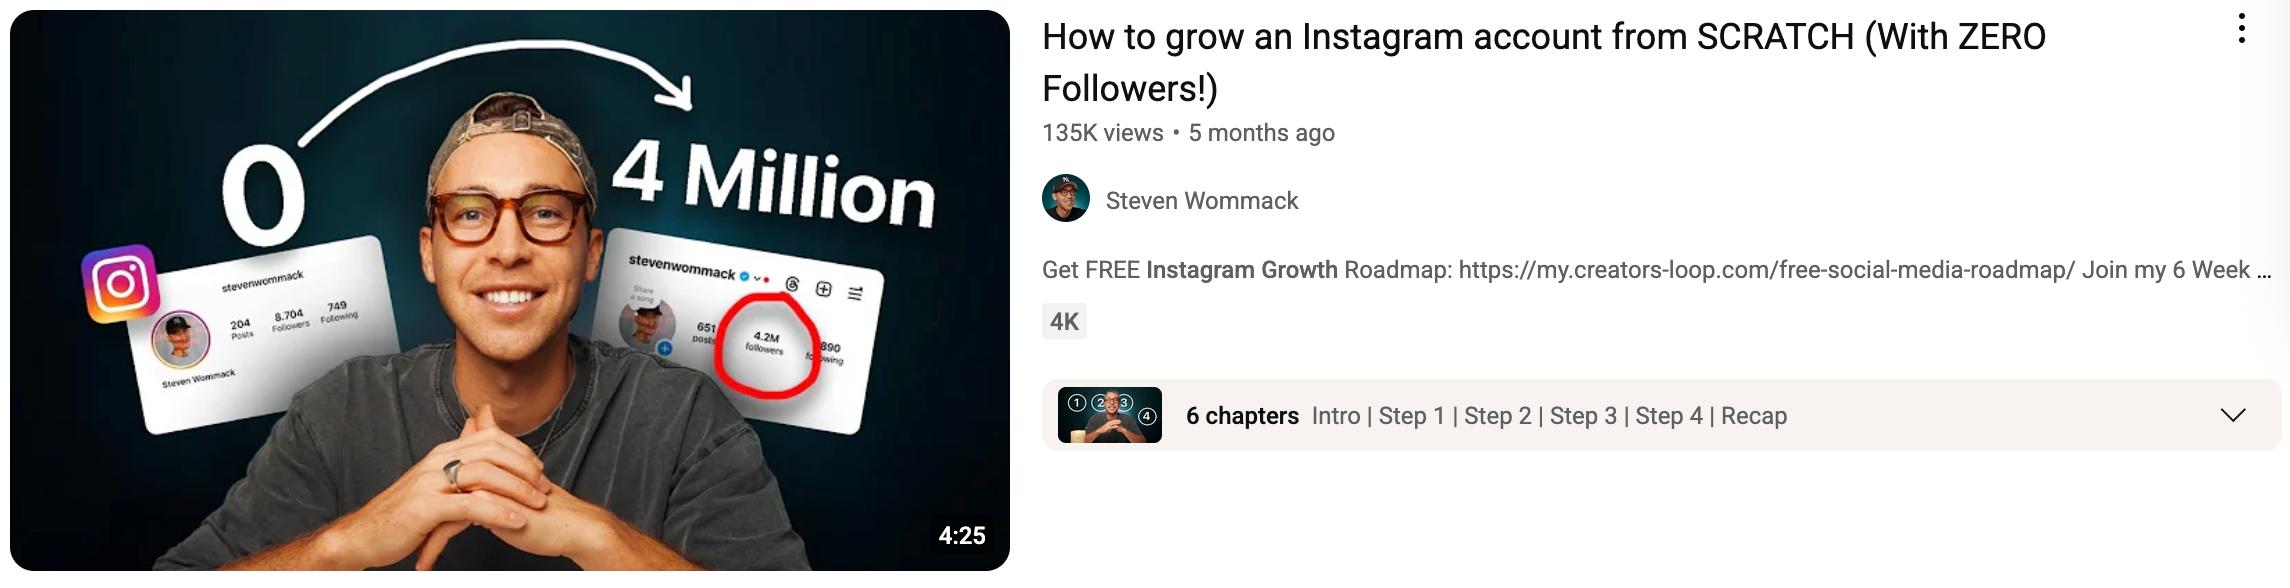Click Steven Wommack channel avatar

[x=1066, y=199]
